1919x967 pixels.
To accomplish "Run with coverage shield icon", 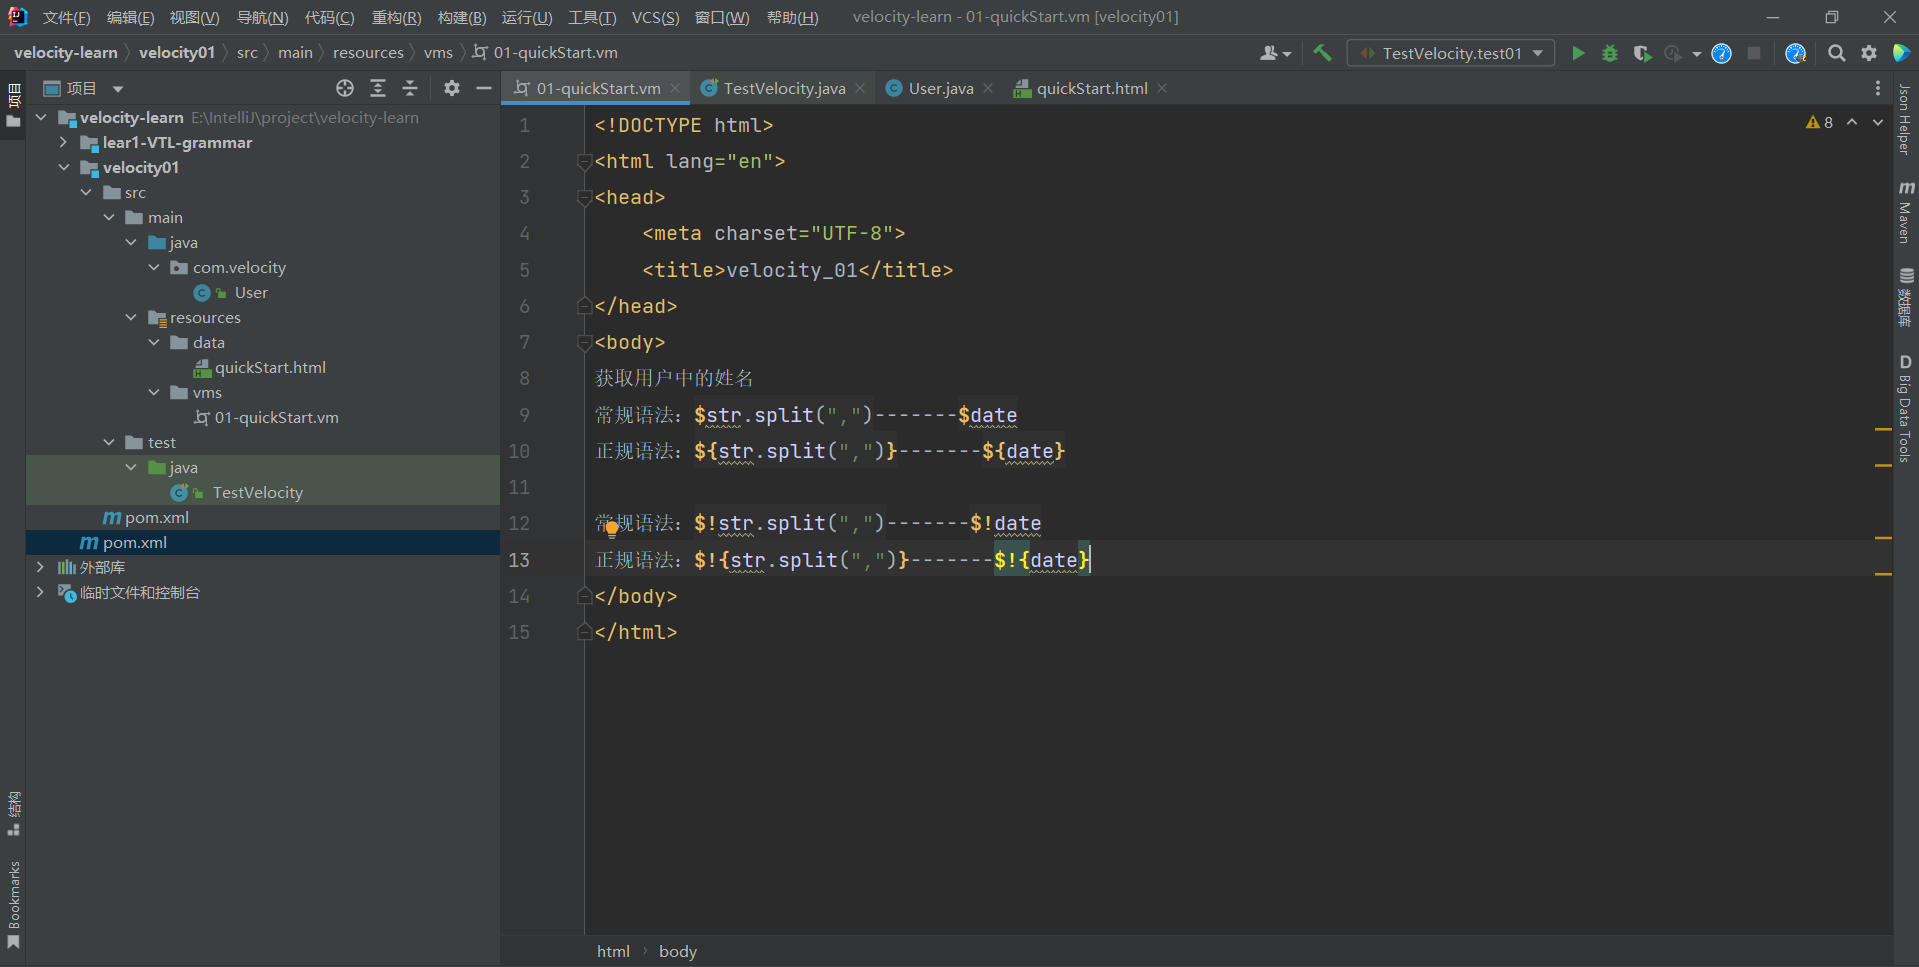I will click(1642, 53).
